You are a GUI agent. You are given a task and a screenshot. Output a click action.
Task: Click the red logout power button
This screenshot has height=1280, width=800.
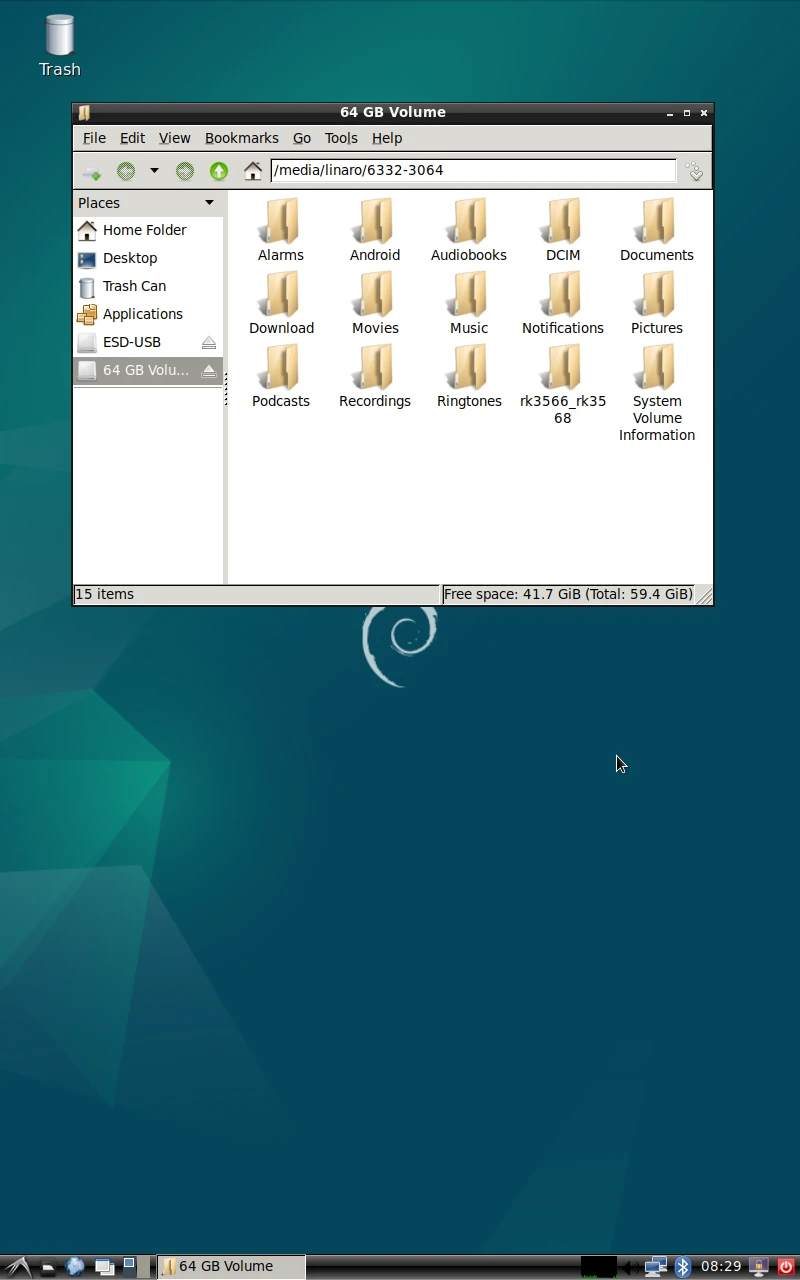point(786,1267)
